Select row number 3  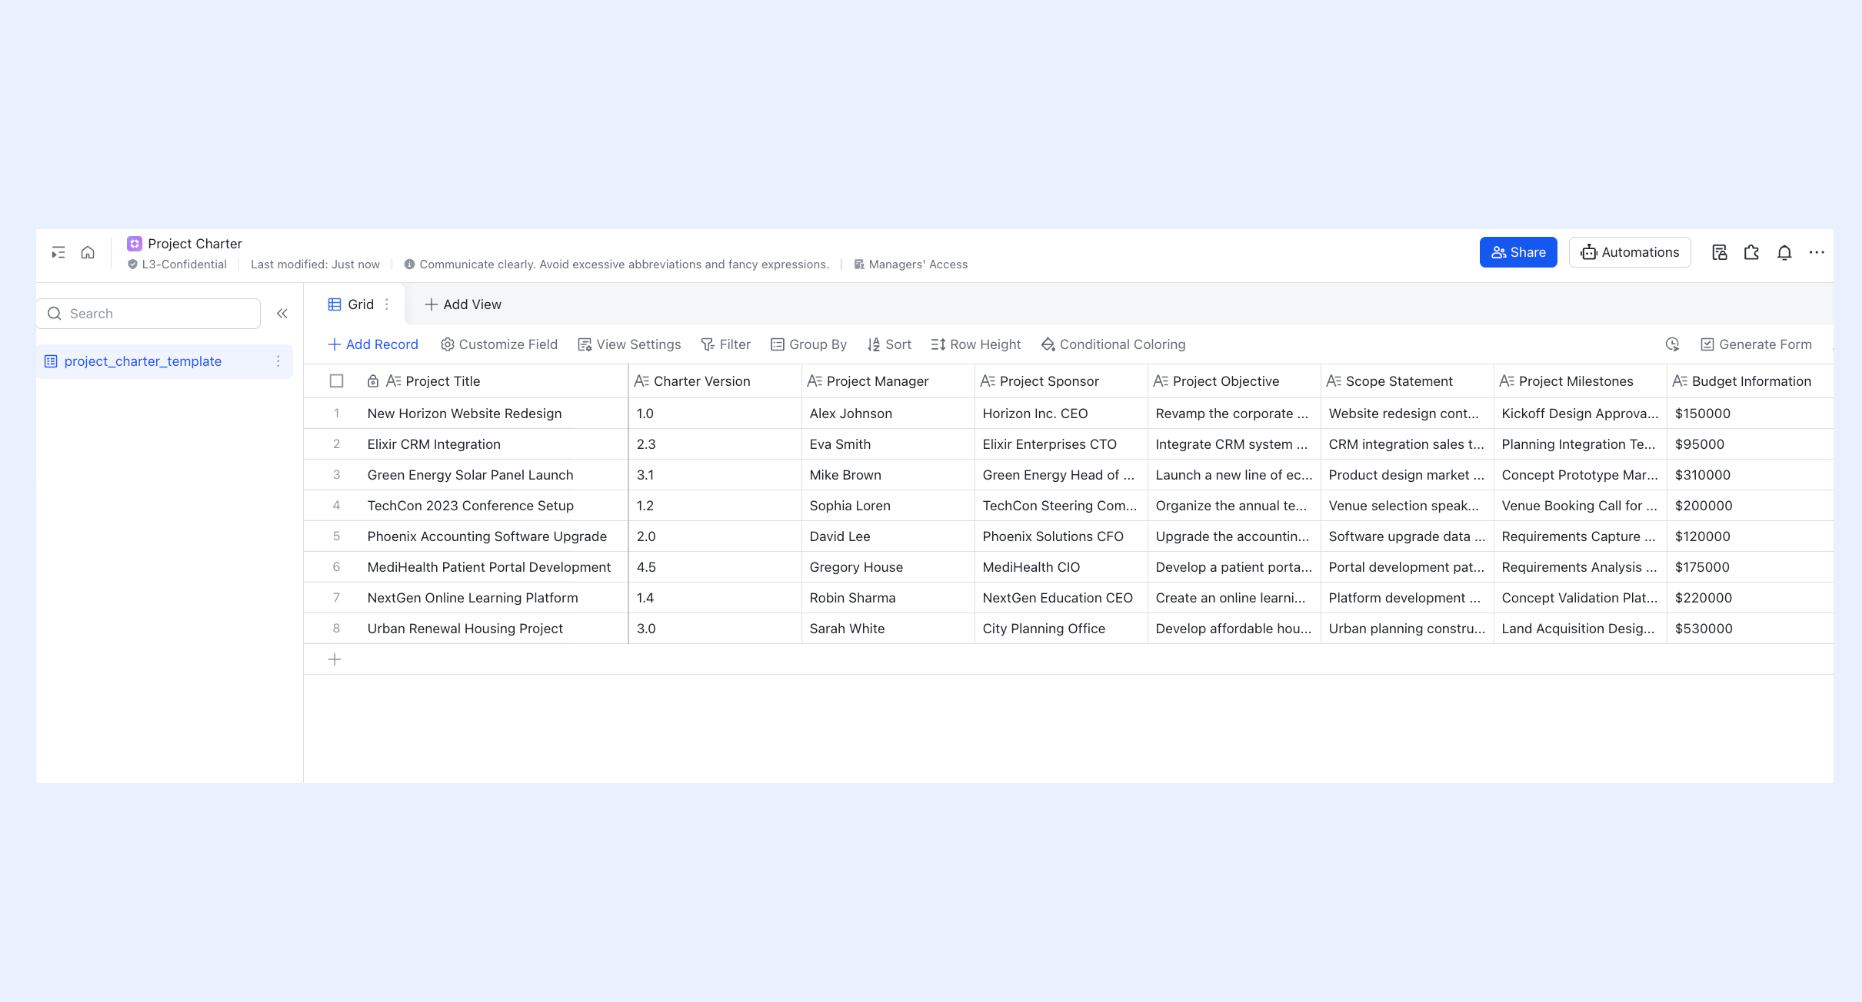pos(337,476)
